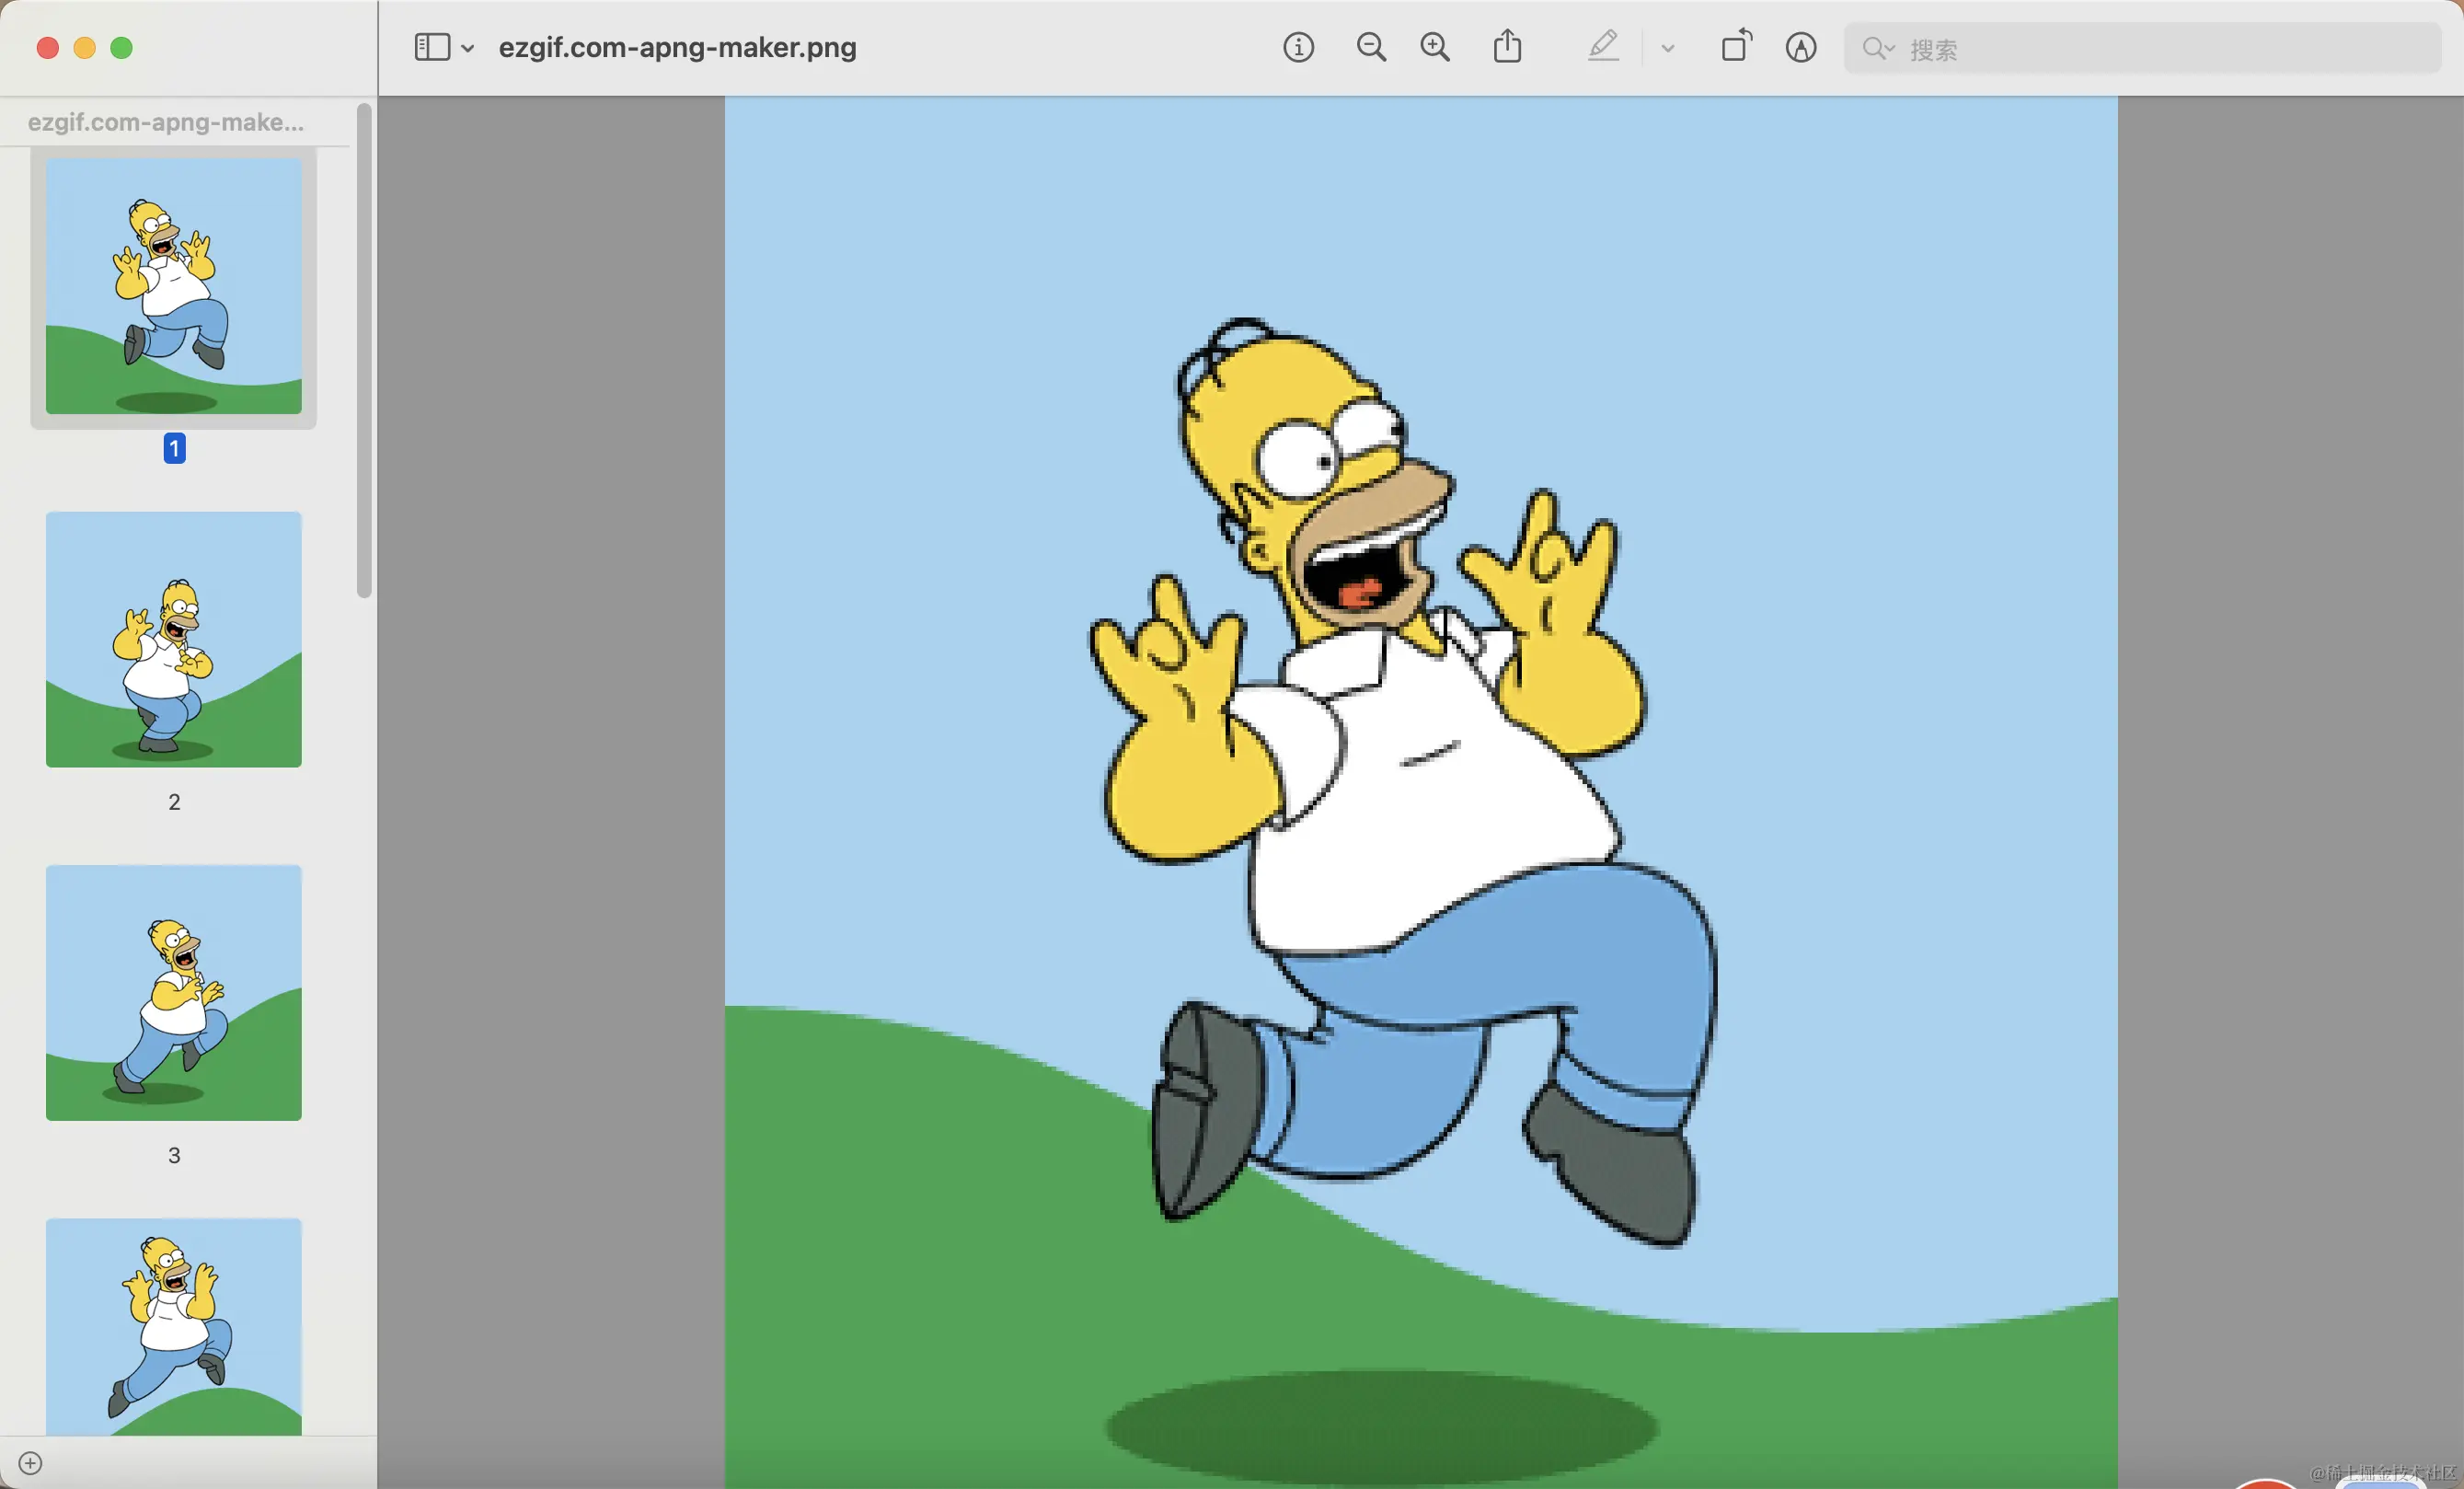Select the Highlight pen tool
The width and height of the screenshot is (2464, 1489).
[1603, 47]
